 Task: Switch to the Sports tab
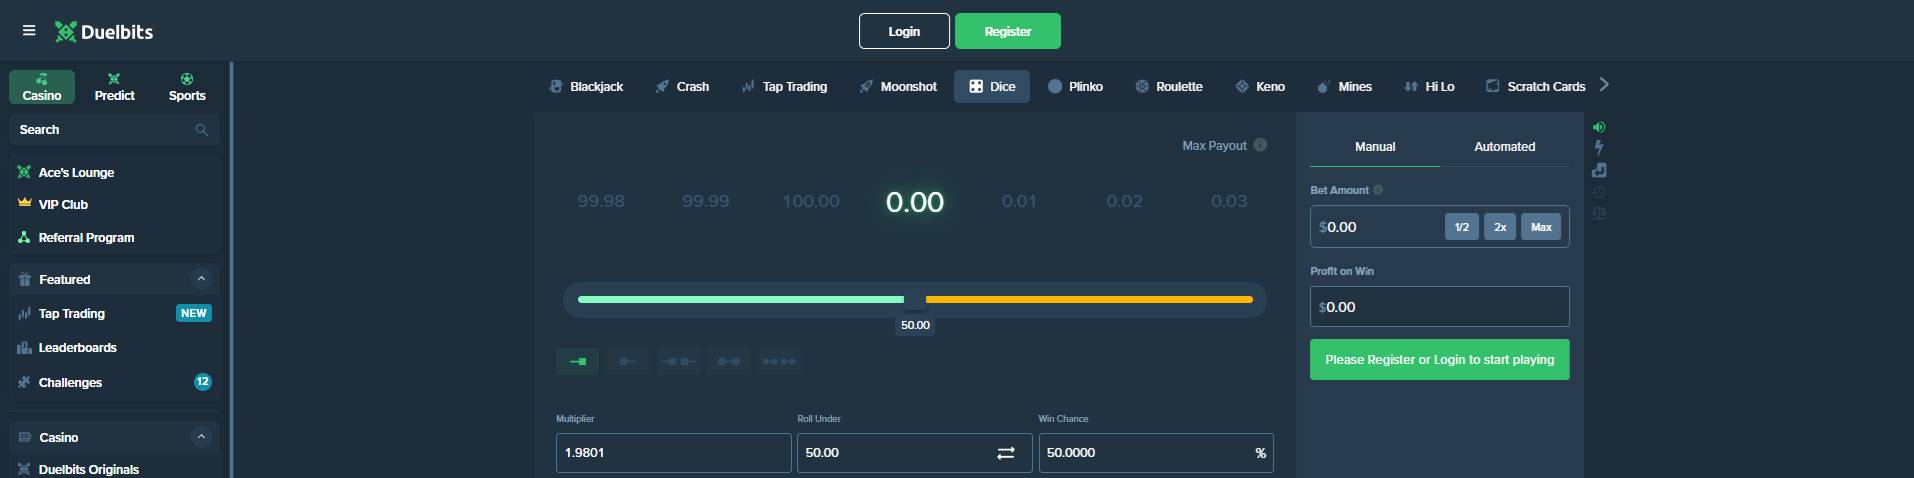click(x=187, y=87)
